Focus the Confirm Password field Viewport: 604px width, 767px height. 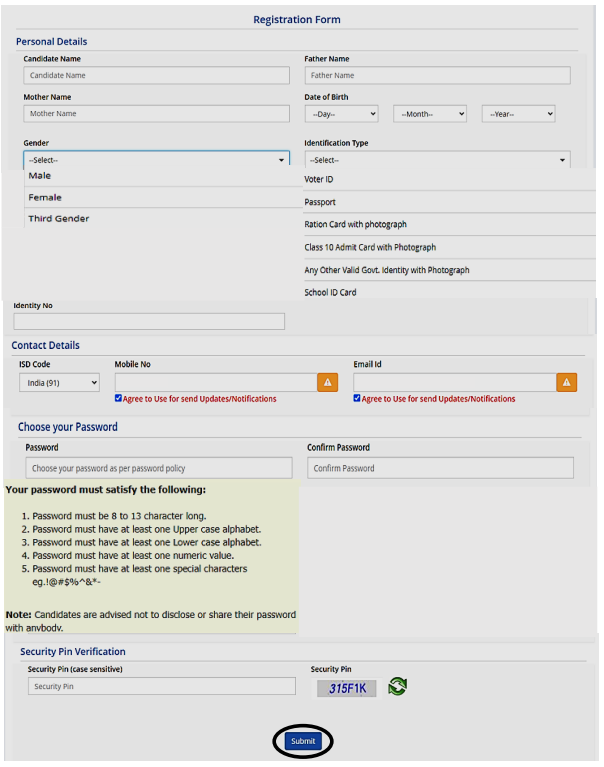click(440, 468)
